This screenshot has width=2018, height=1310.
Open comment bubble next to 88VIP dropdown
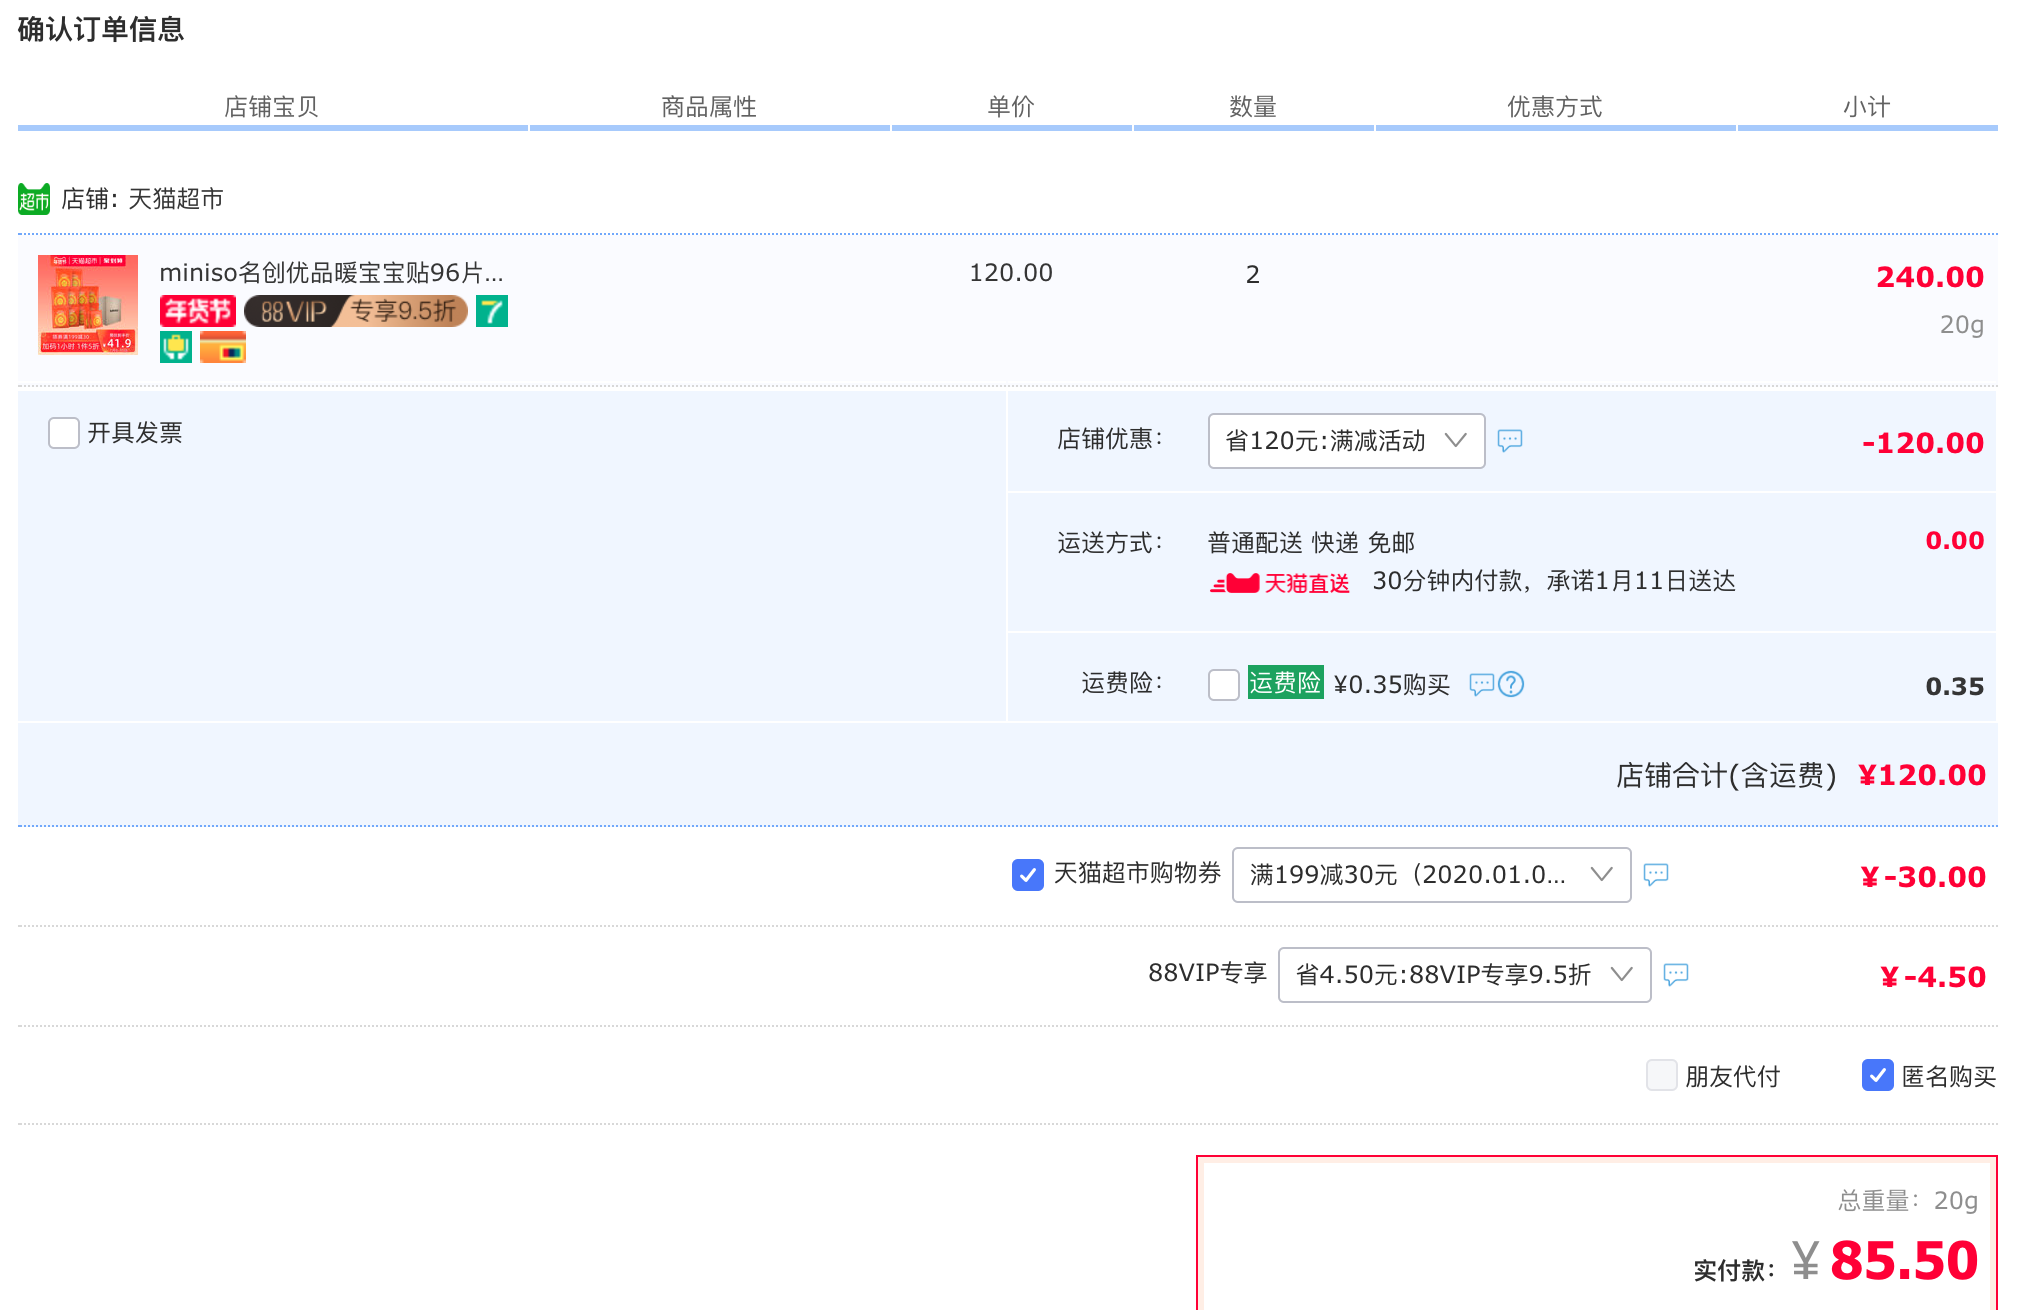1676,974
